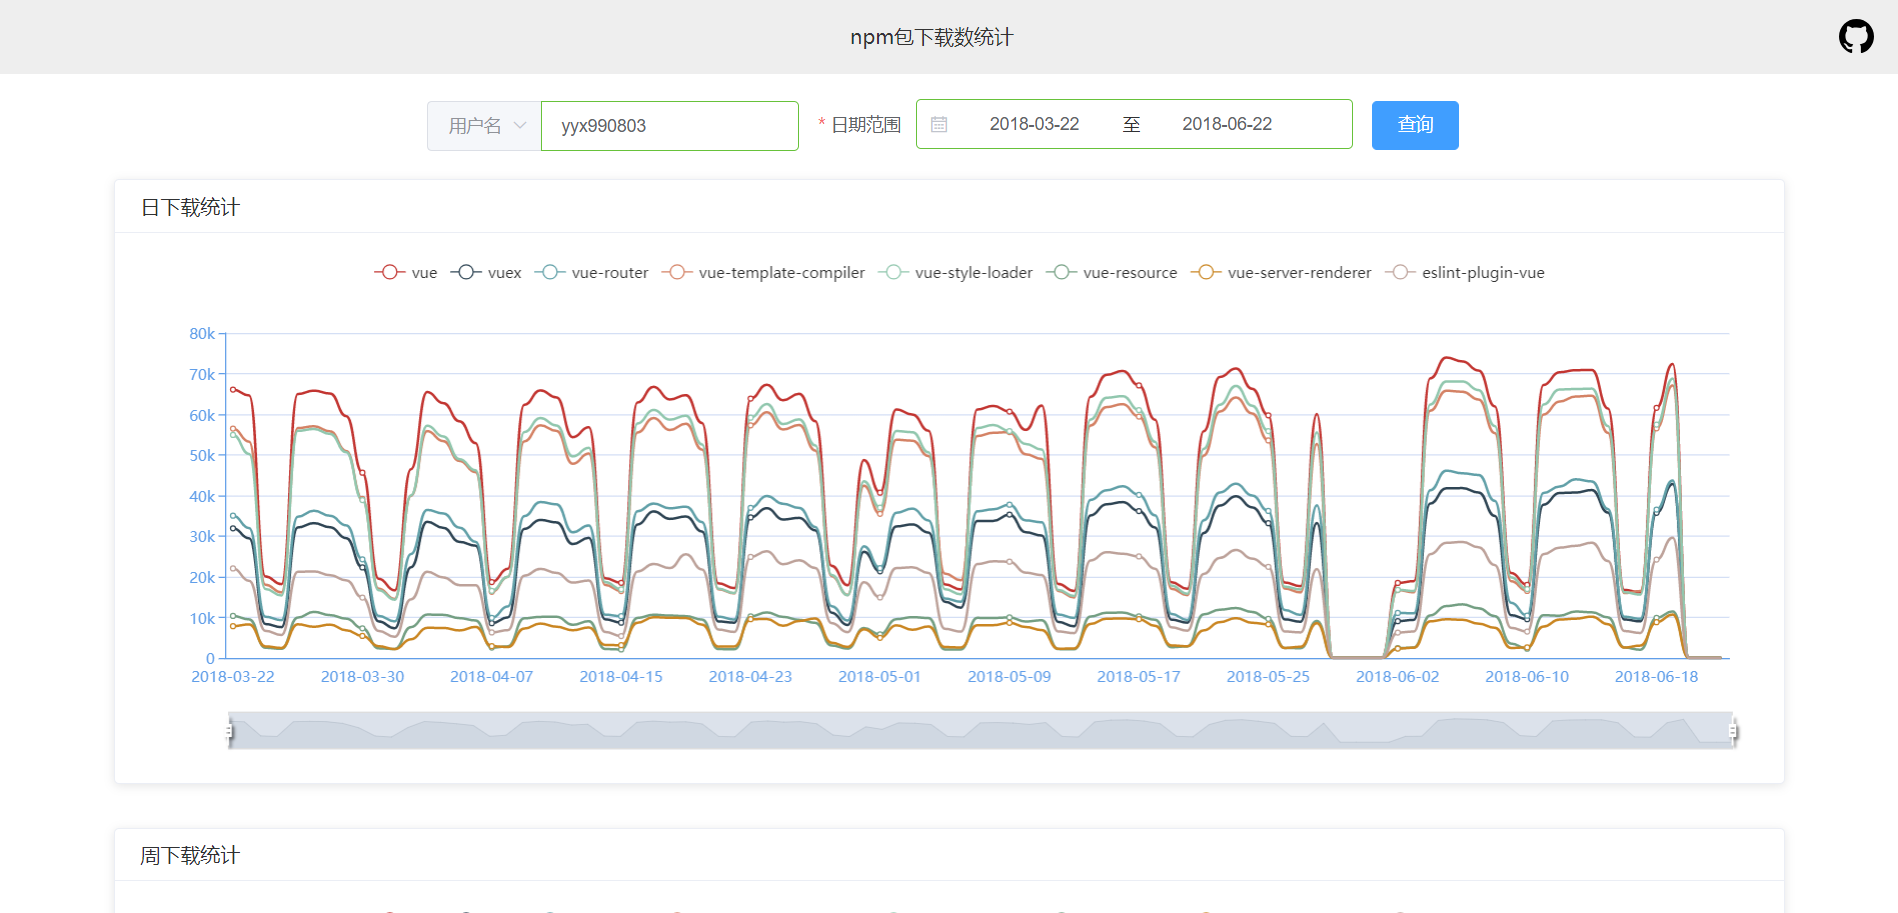The height and width of the screenshot is (913, 1898).
Task: Click the npm包下载数统计 page title
Action: 932,37
